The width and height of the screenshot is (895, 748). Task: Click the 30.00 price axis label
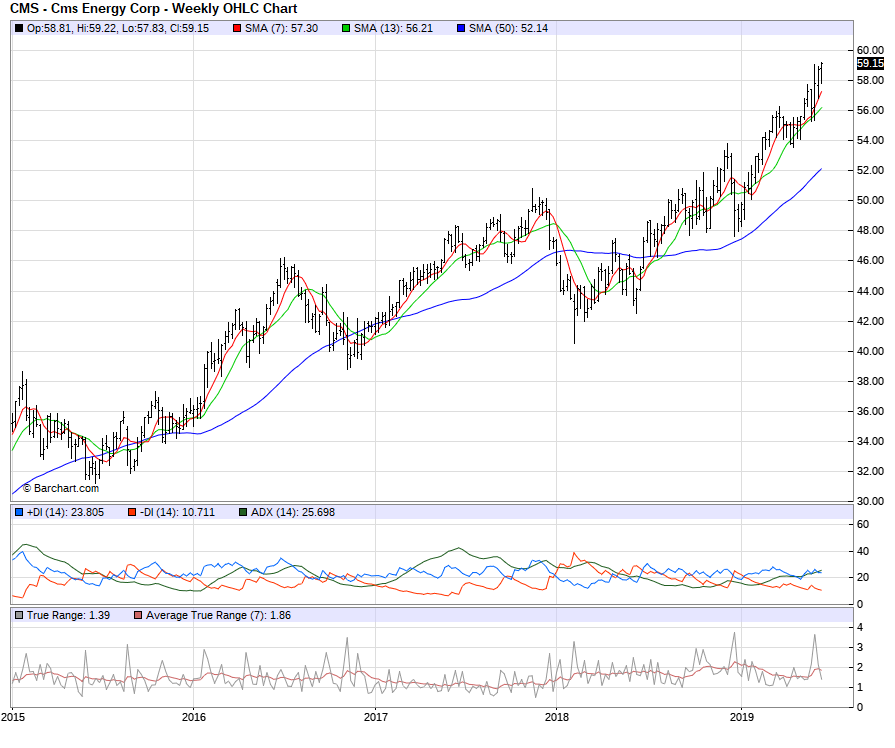pos(870,501)
